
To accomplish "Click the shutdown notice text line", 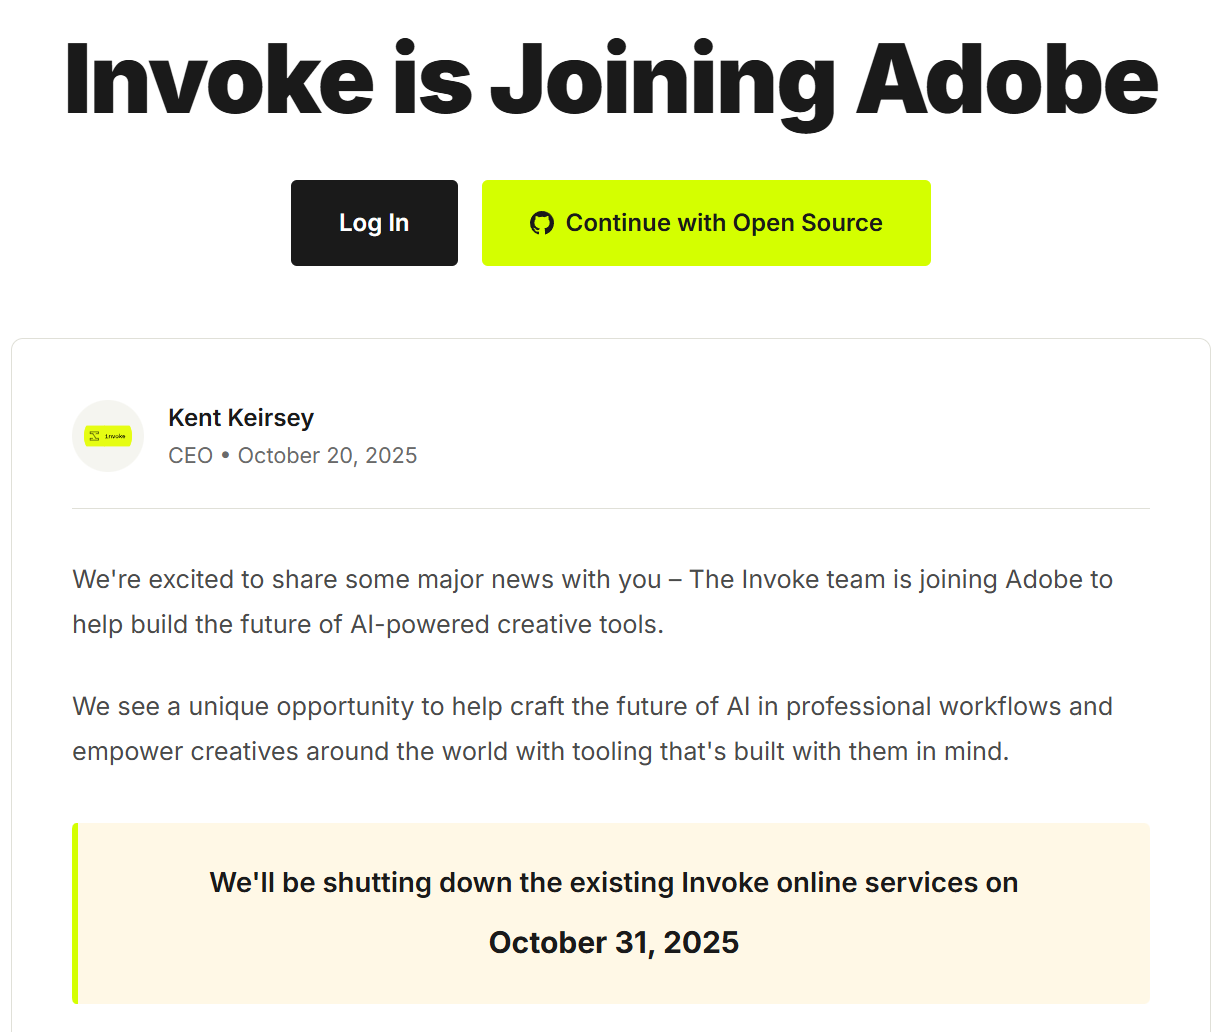I will (x=613, y=883).
